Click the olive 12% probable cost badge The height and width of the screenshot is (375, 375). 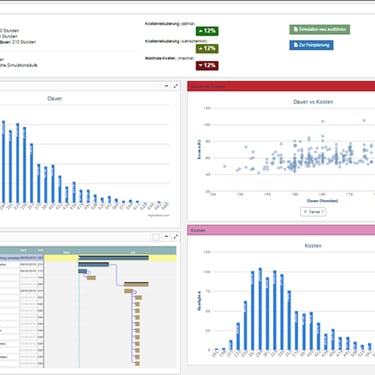click(207, 48)
